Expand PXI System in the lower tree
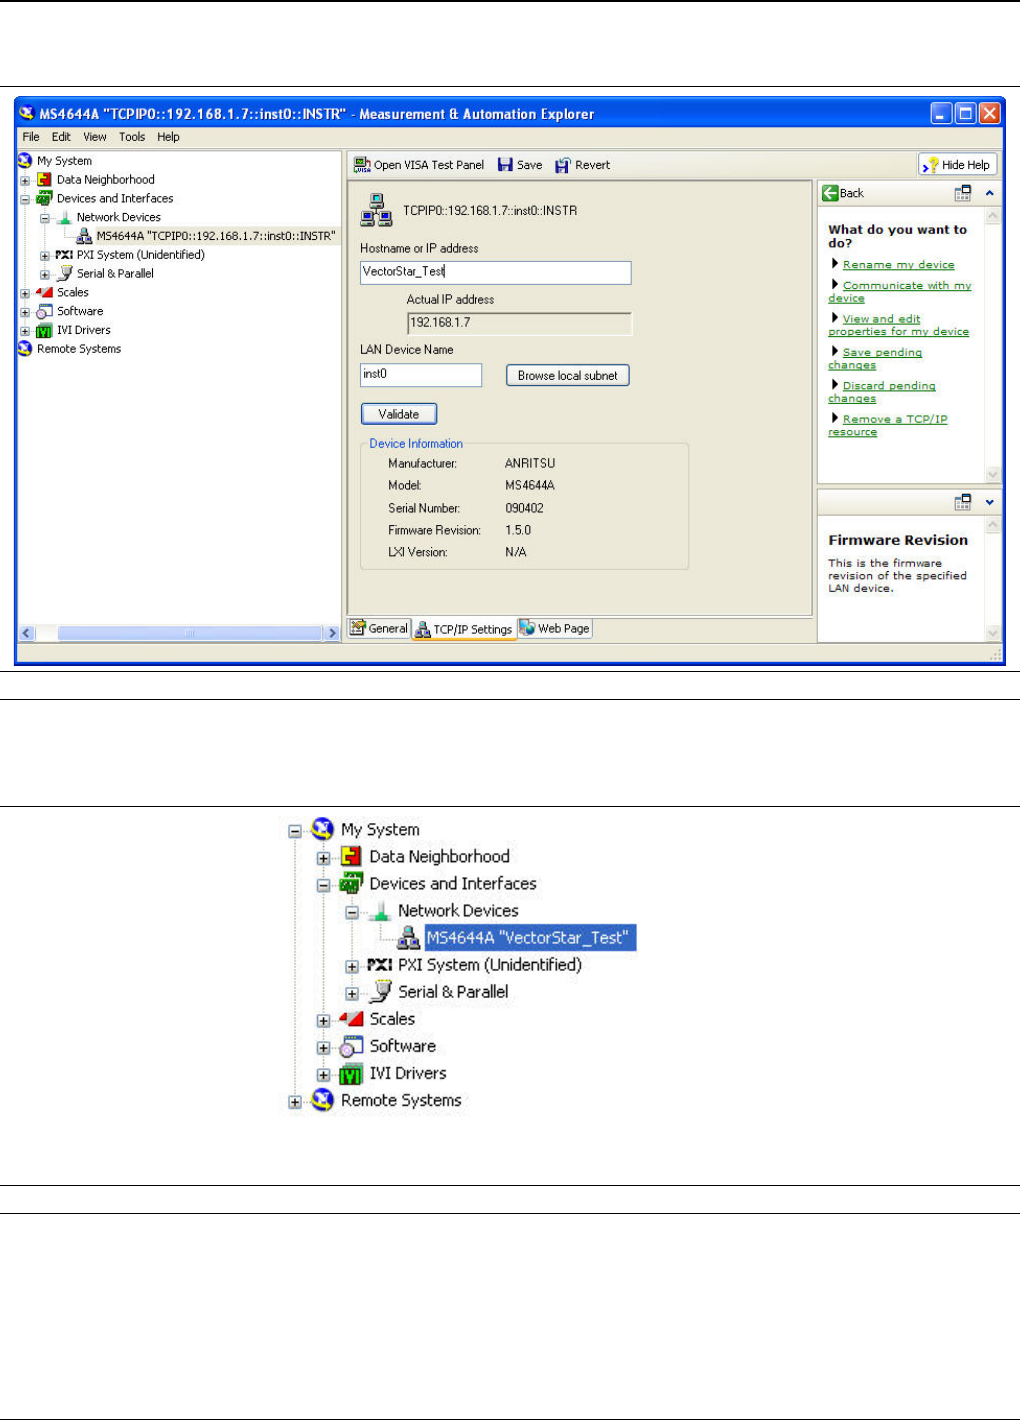This screenshot has width=1020, height=1420. pos(352,967)
